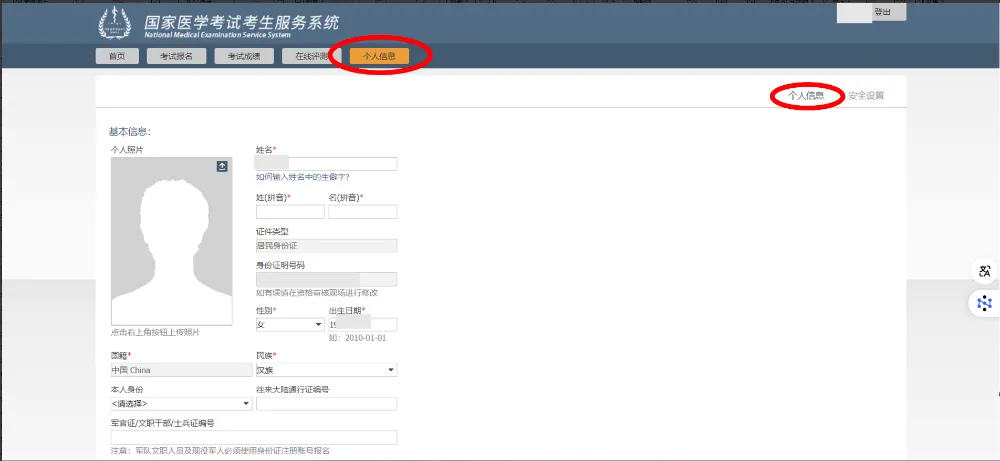Click the date example text 2010-01-01

click(365, 338)
